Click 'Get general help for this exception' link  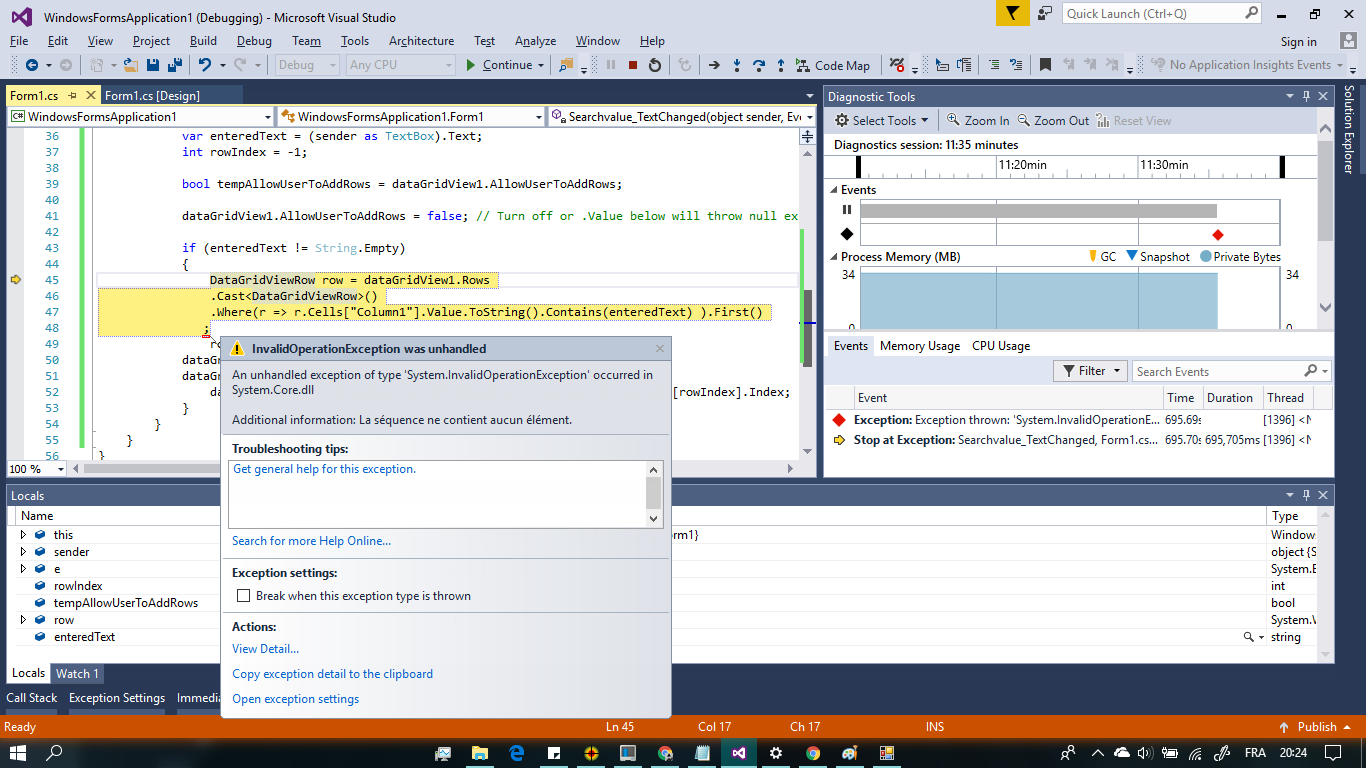(324, 469)
